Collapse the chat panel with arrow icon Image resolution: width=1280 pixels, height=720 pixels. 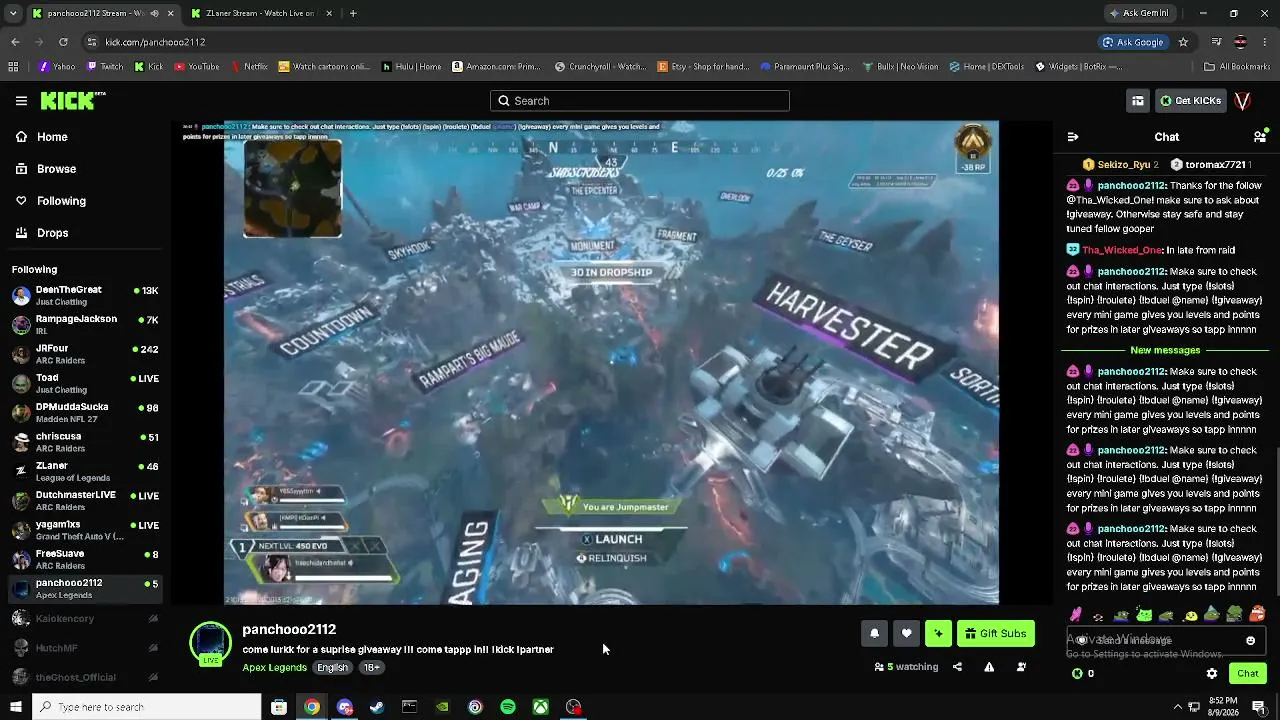coord(1073,137)
